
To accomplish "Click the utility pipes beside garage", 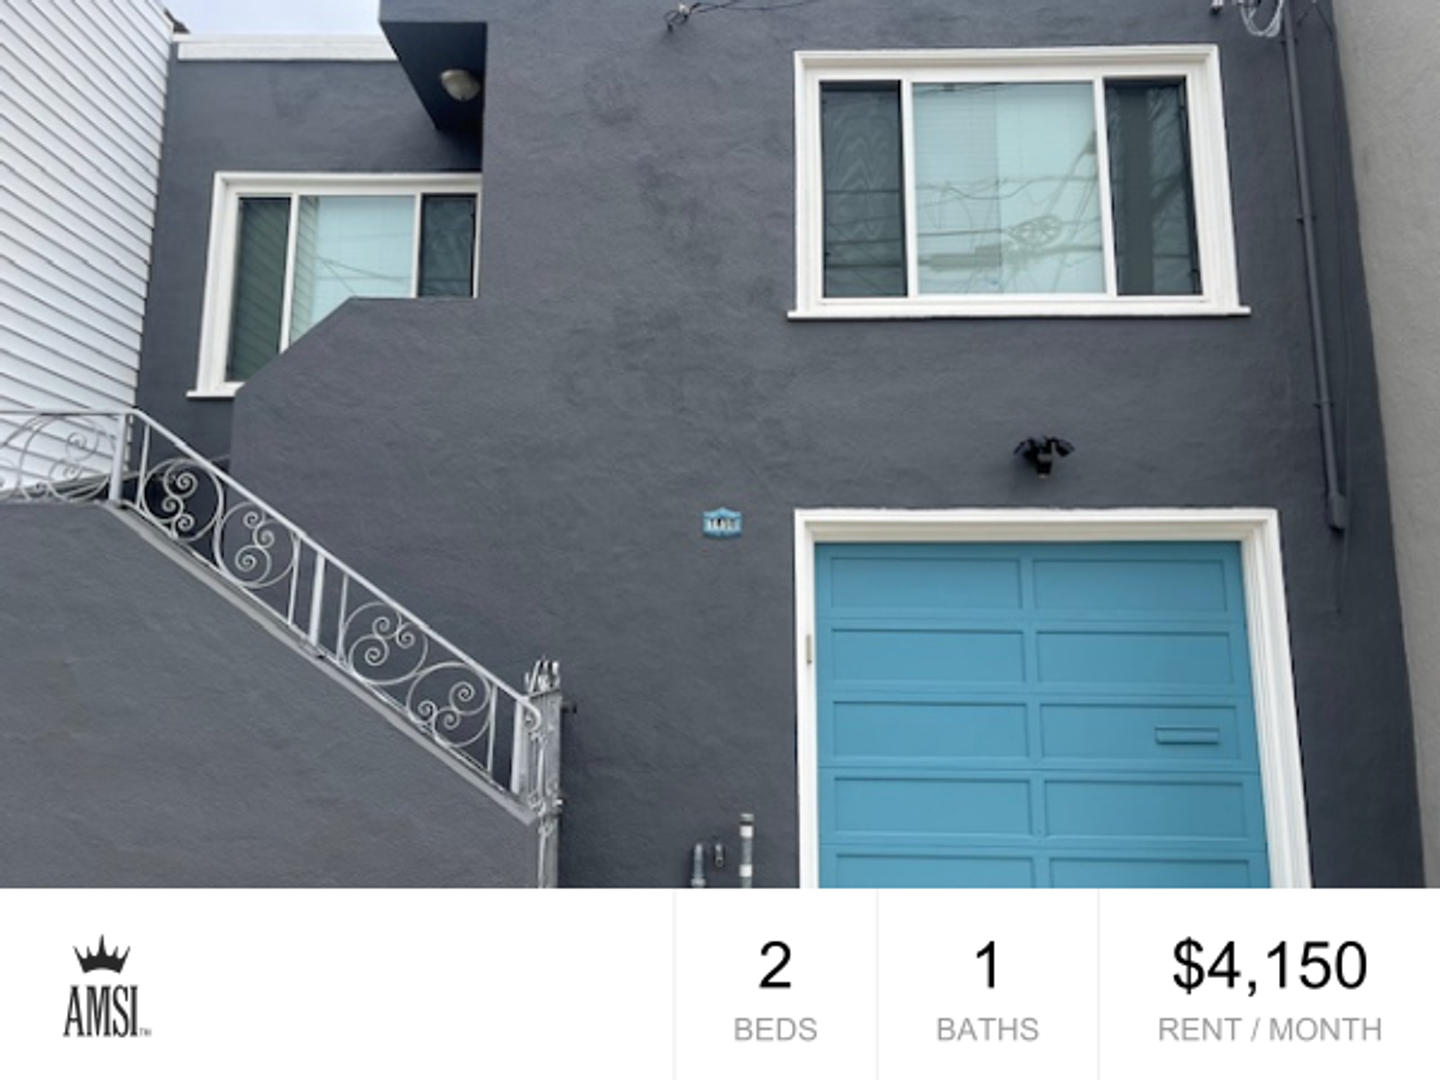I will tap(722, 850).
